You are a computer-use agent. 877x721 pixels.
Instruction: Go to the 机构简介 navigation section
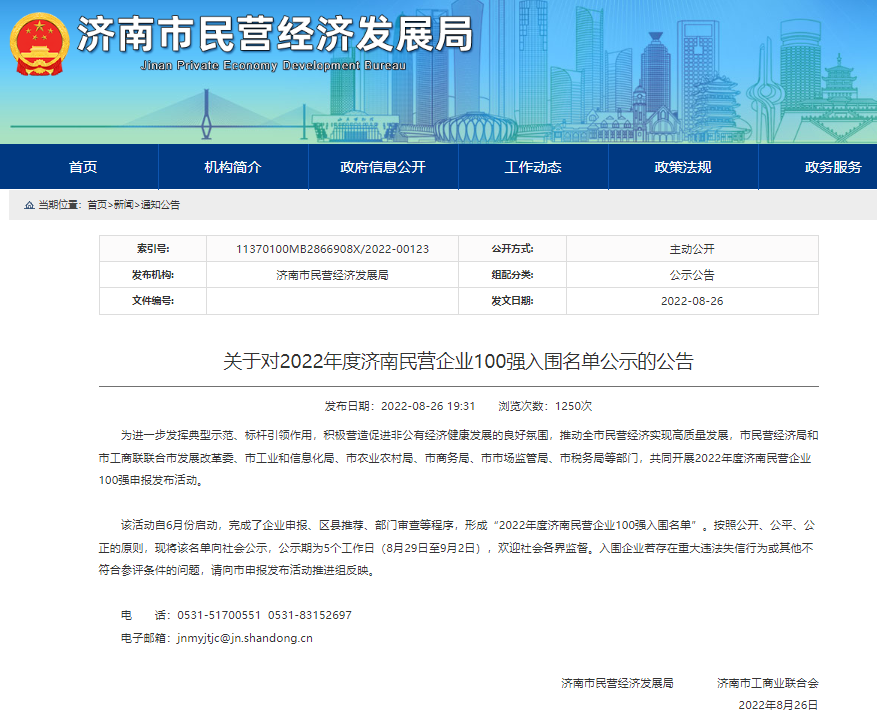click(x=232, y=167)
